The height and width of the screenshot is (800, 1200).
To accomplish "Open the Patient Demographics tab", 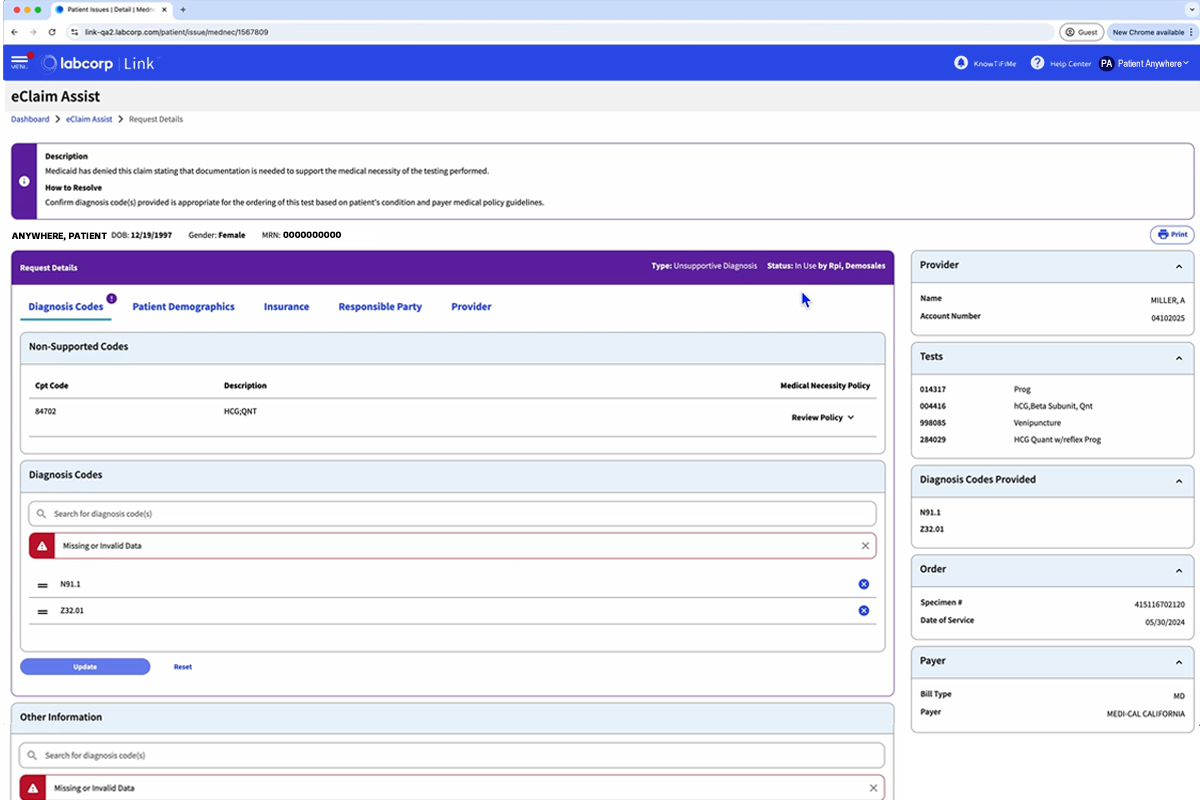I will click(183, 307).
